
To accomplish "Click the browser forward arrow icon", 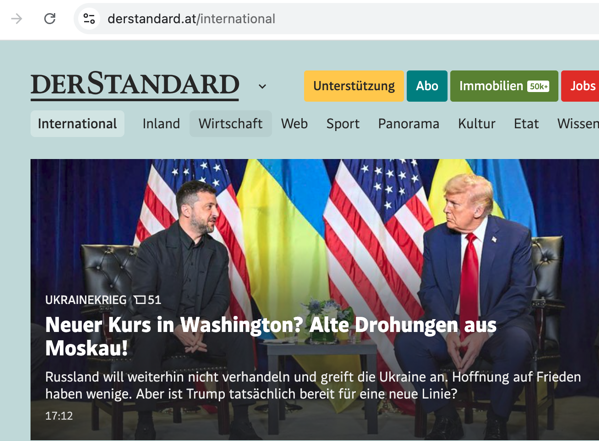I will click(17, 18).
